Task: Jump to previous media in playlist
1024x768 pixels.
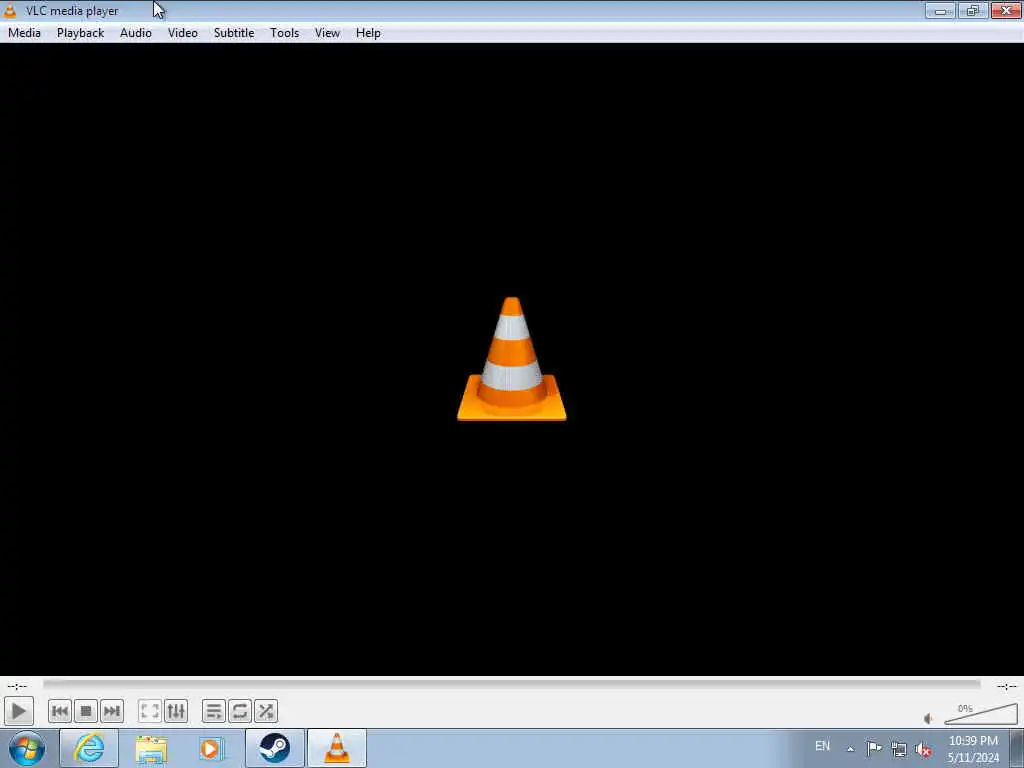Action: click(59, 711)
